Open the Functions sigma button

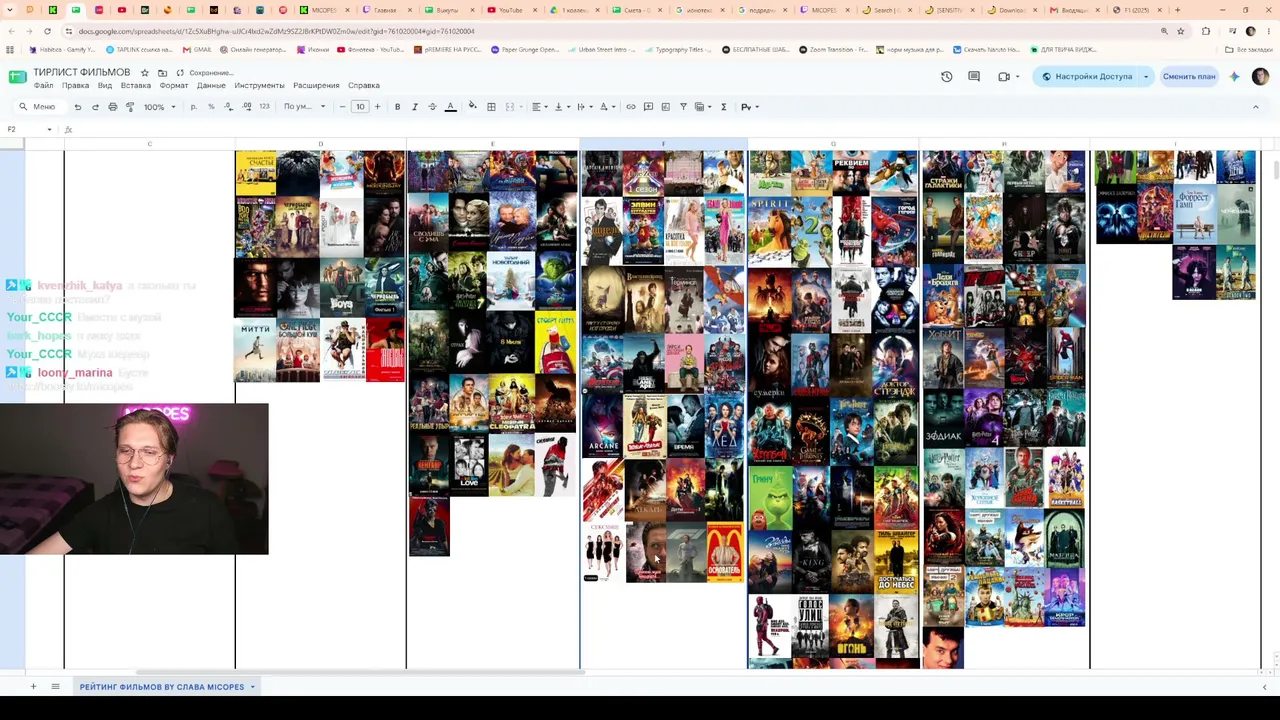coord(723,107)
